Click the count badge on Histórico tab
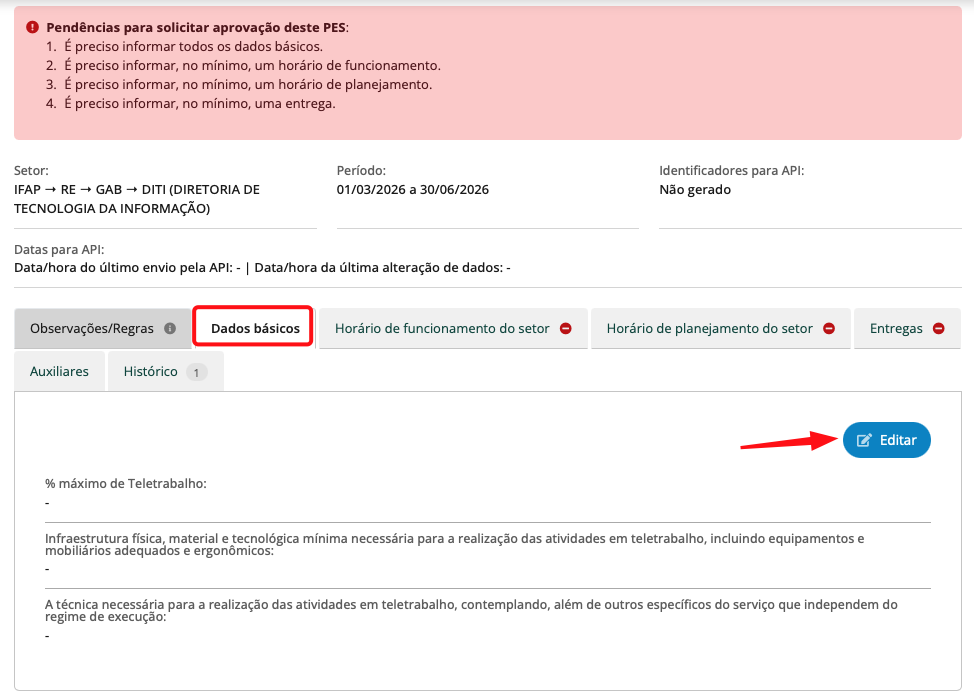Screen dimensions: 974x700 [196, 372]
